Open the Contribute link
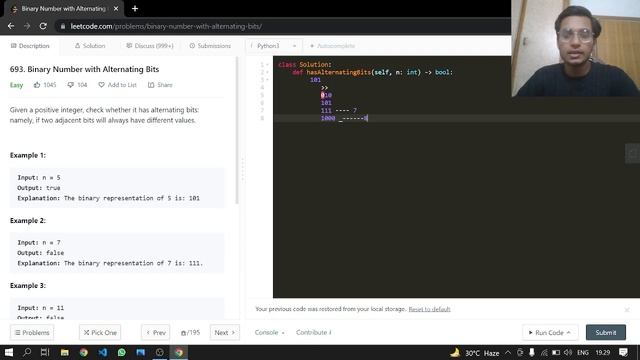The width and height of the screenshot is (640, 360). coord(313,333)
